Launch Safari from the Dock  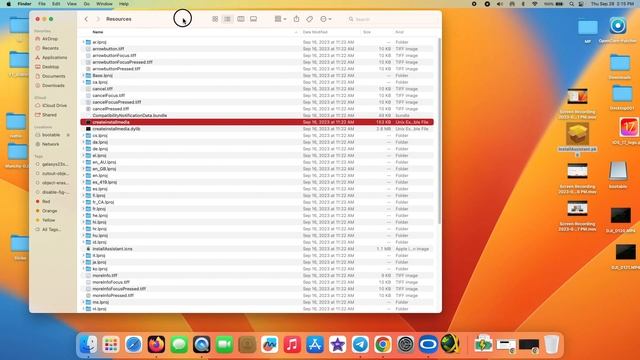click(133, 344)
